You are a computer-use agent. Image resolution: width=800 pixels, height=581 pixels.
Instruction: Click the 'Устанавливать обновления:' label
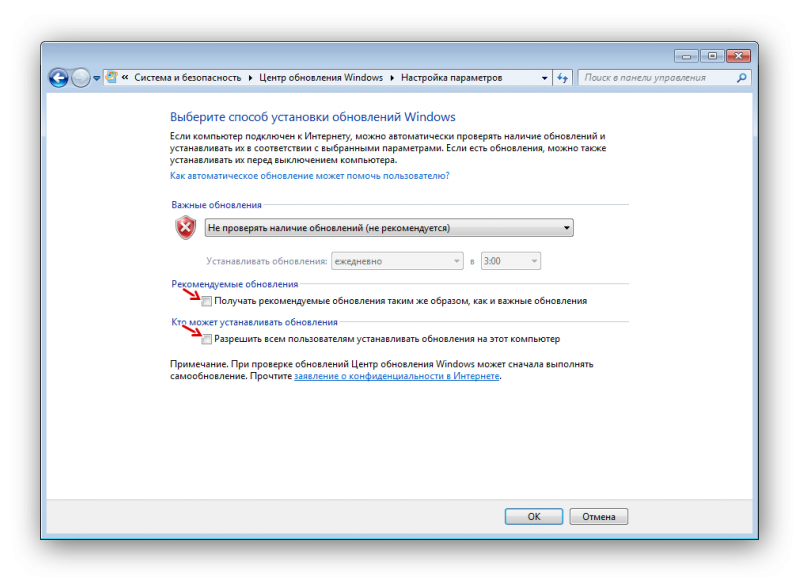267,261
